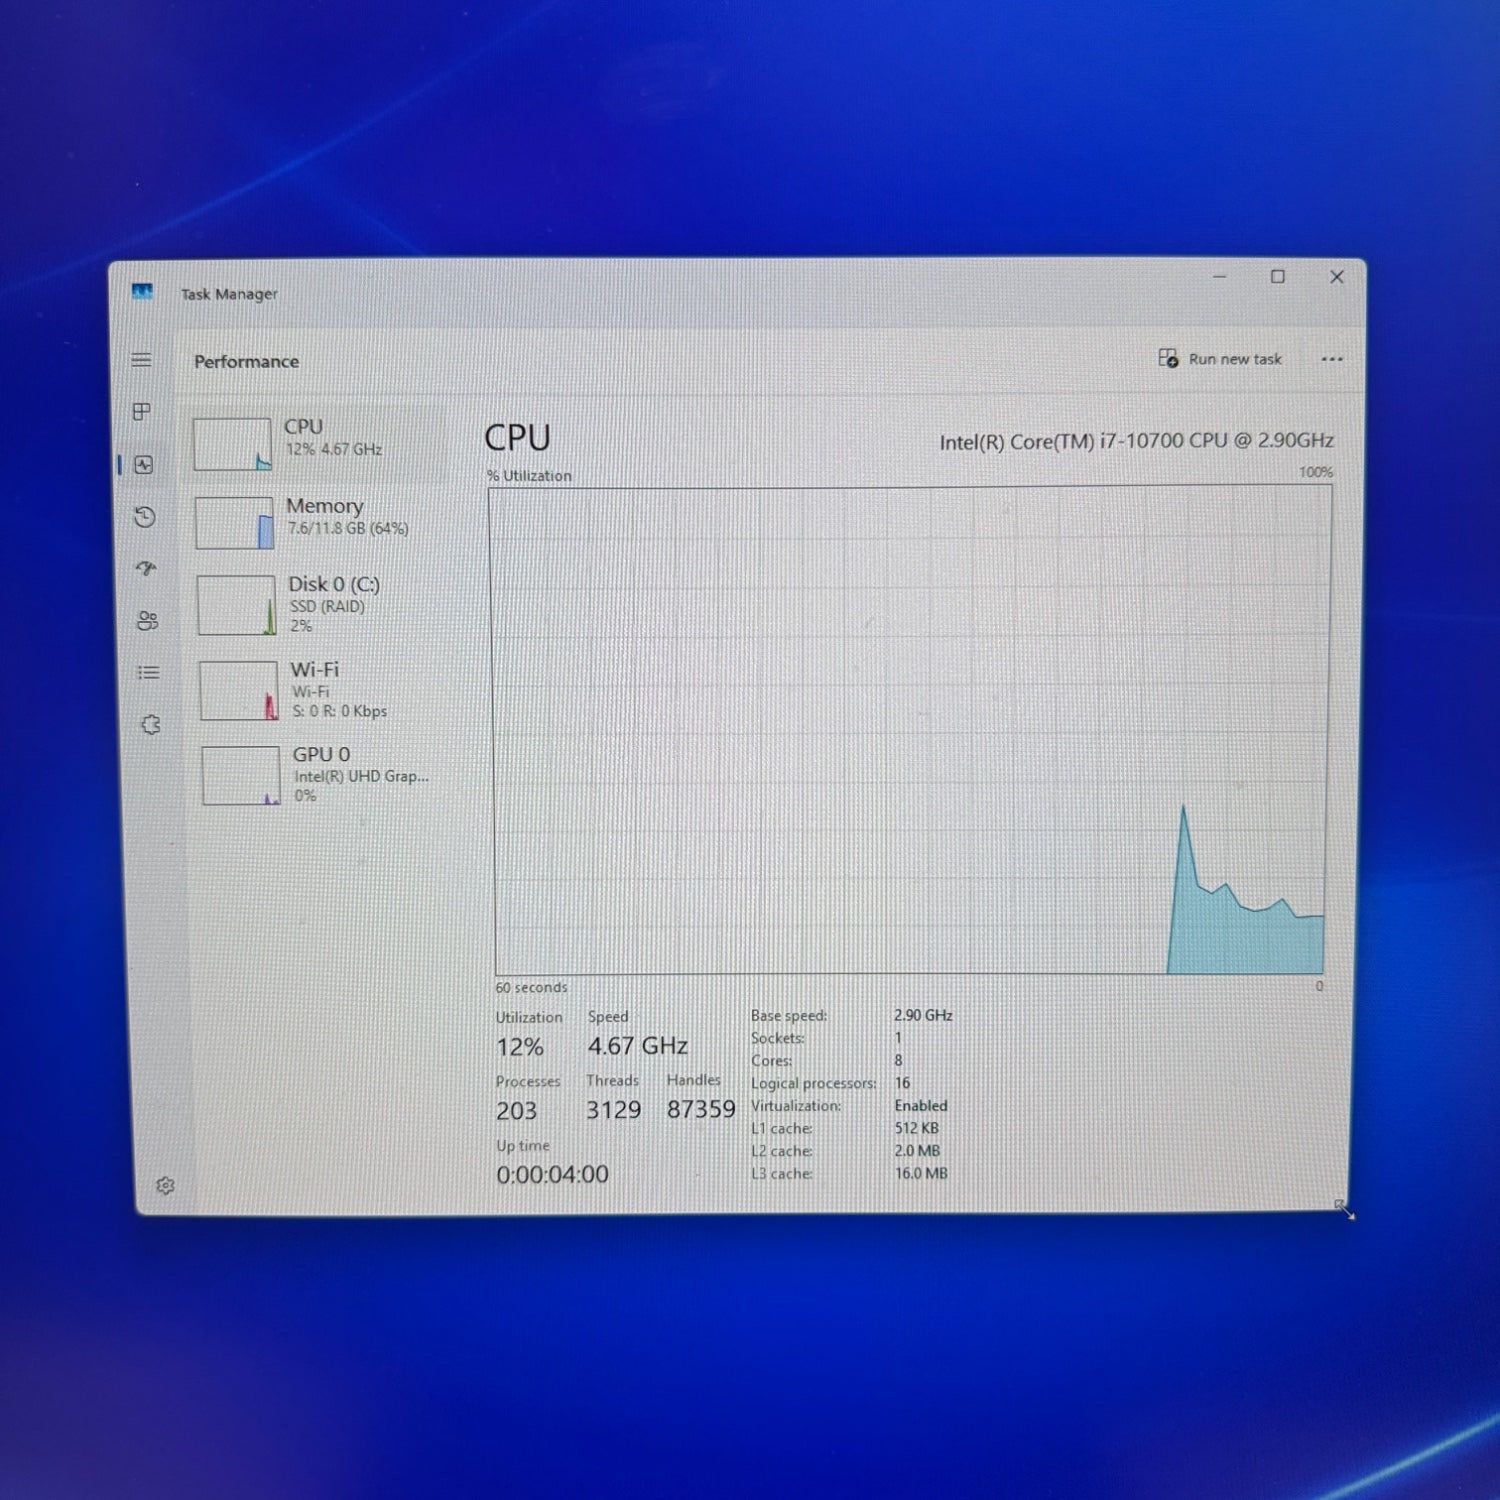Open the Details page icon
Image resolution: width=1500 pixels, height=1500 pixels.
148,673
